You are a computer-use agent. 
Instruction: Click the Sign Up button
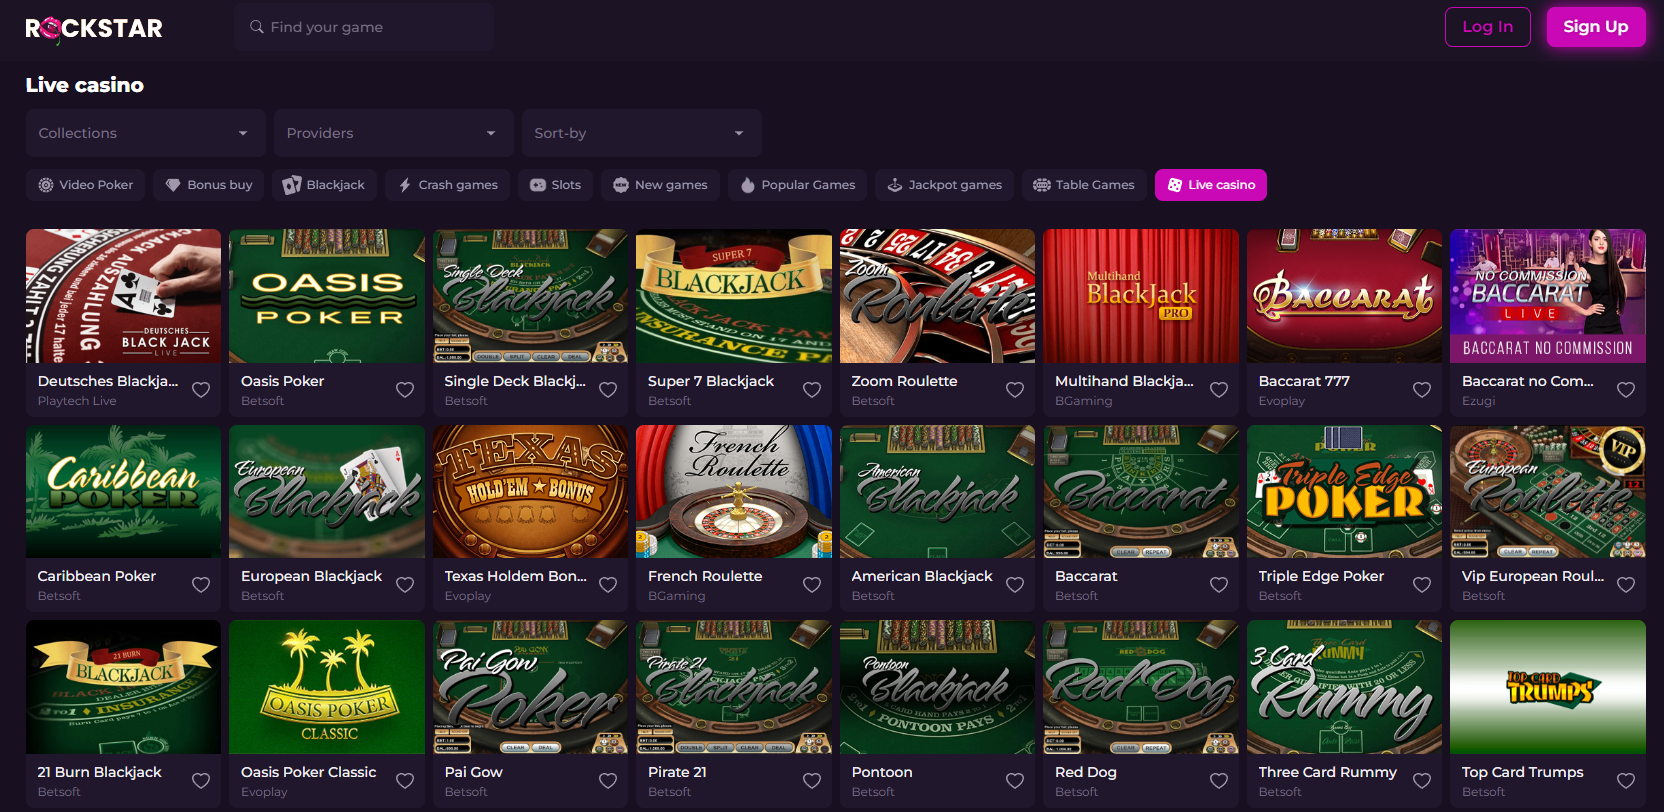(1596, 27)
